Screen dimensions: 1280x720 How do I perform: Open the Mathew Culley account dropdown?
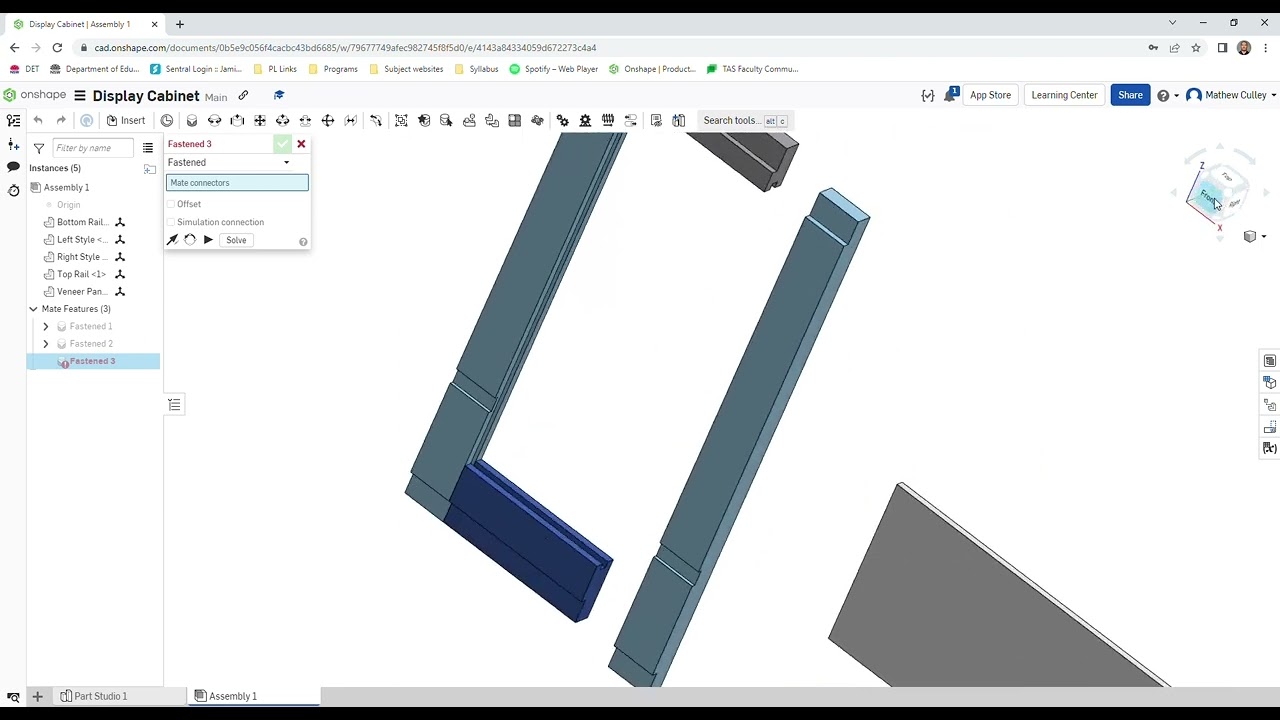tap(1231, 95)
